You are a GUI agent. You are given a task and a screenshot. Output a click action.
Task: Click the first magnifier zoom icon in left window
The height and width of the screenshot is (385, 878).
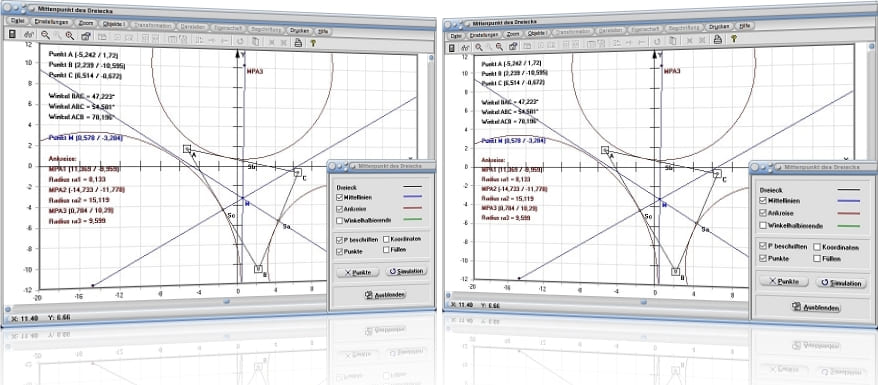click(x=45, y=35)
